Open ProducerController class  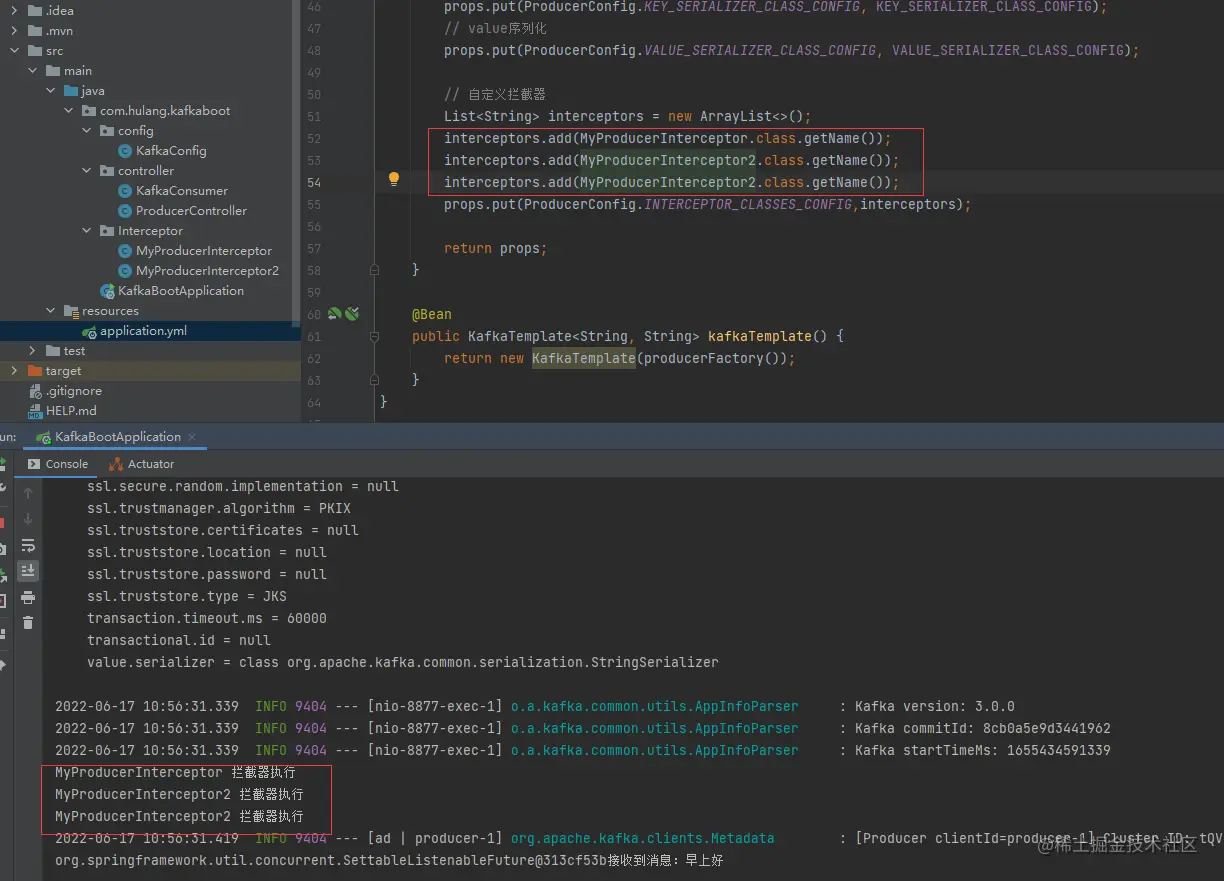(191, 211)
